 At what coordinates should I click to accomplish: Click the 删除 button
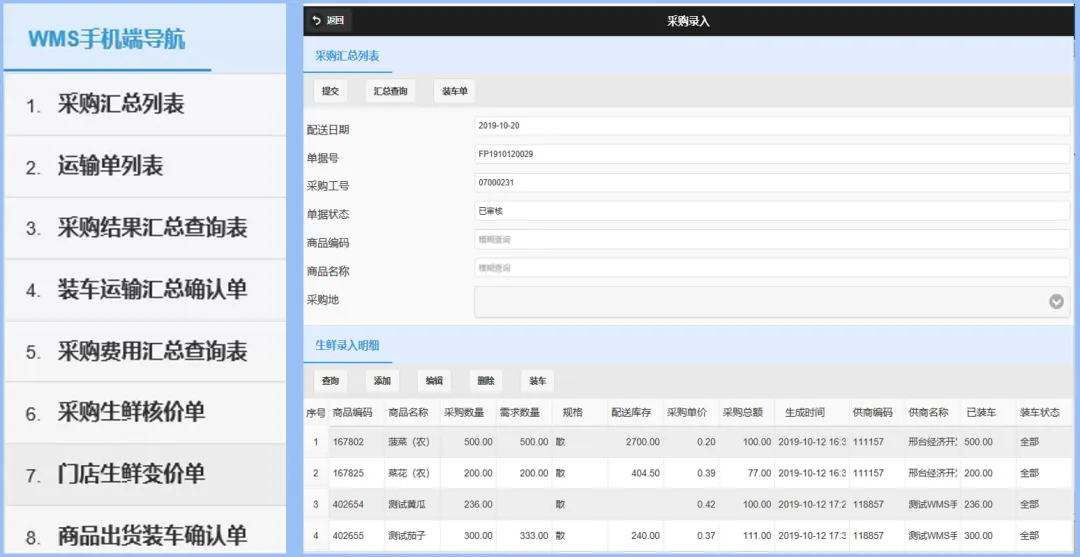(486, 381)
